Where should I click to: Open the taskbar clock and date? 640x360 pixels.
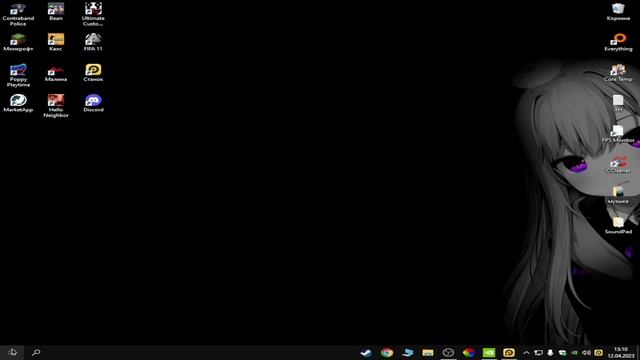pos(621,353)
